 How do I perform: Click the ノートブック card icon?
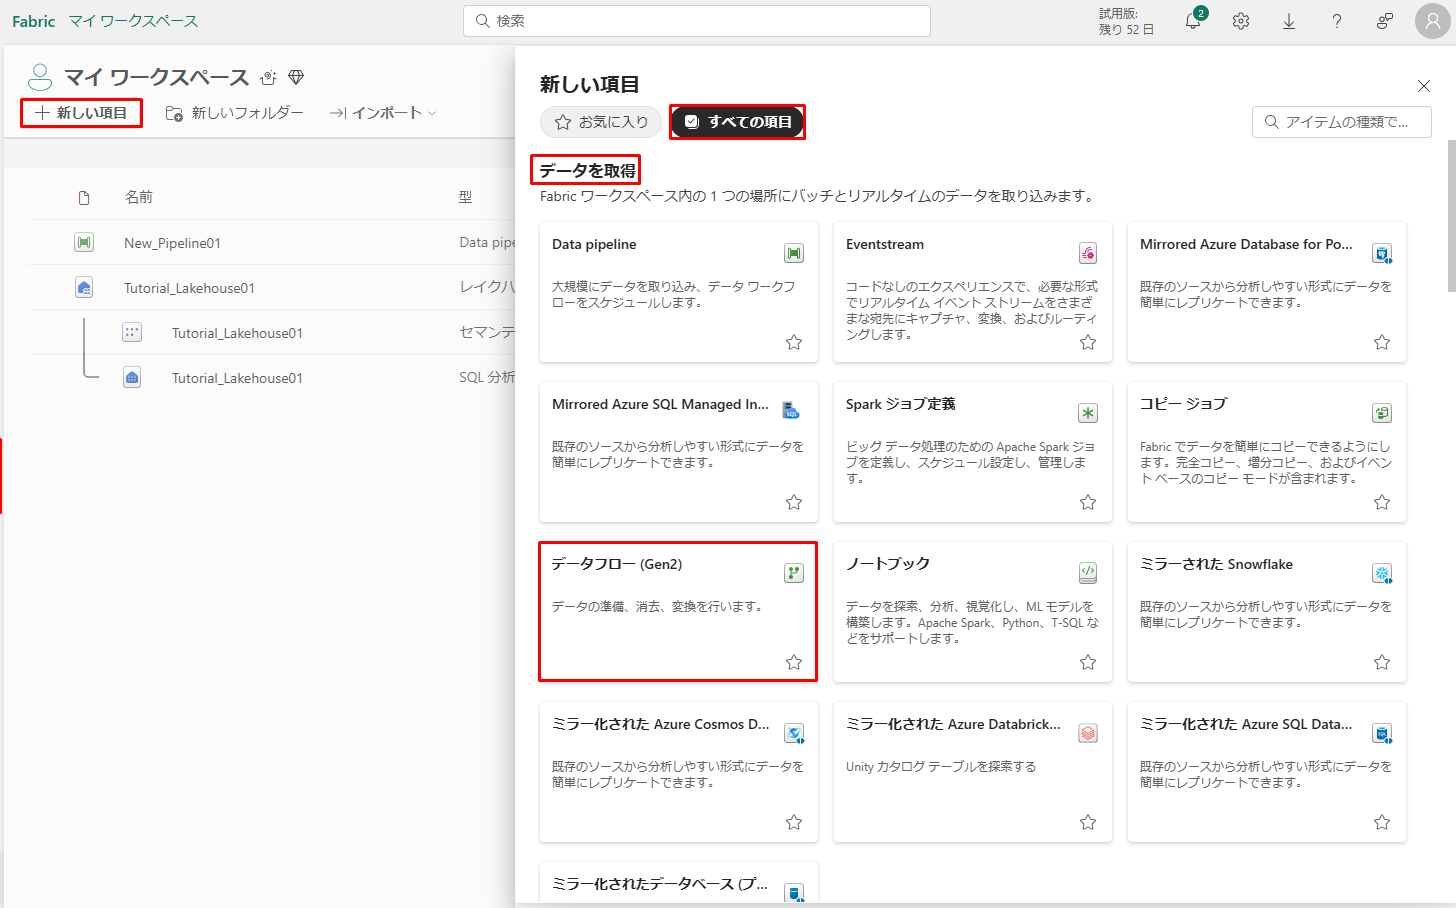point(1088,573)
